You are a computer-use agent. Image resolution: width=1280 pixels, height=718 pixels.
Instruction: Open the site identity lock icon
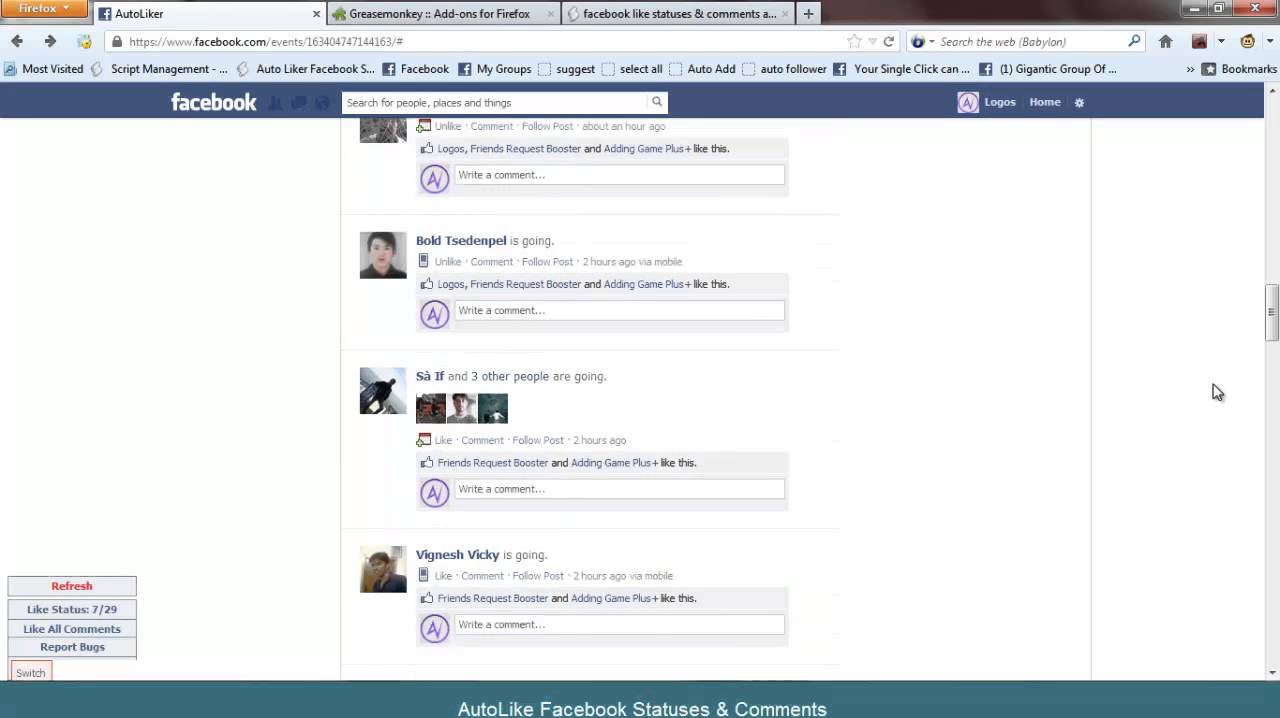[x=117, y=41]
